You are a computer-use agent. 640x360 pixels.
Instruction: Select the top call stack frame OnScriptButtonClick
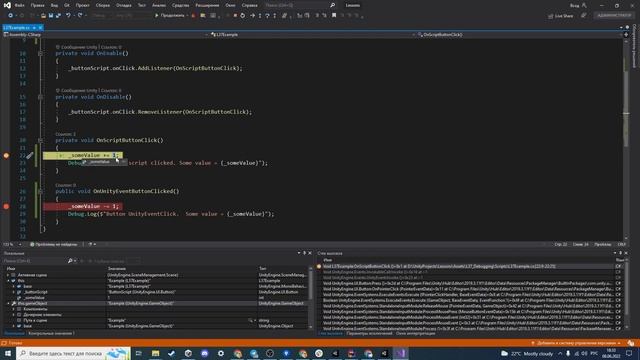click(x=469, y=266)
